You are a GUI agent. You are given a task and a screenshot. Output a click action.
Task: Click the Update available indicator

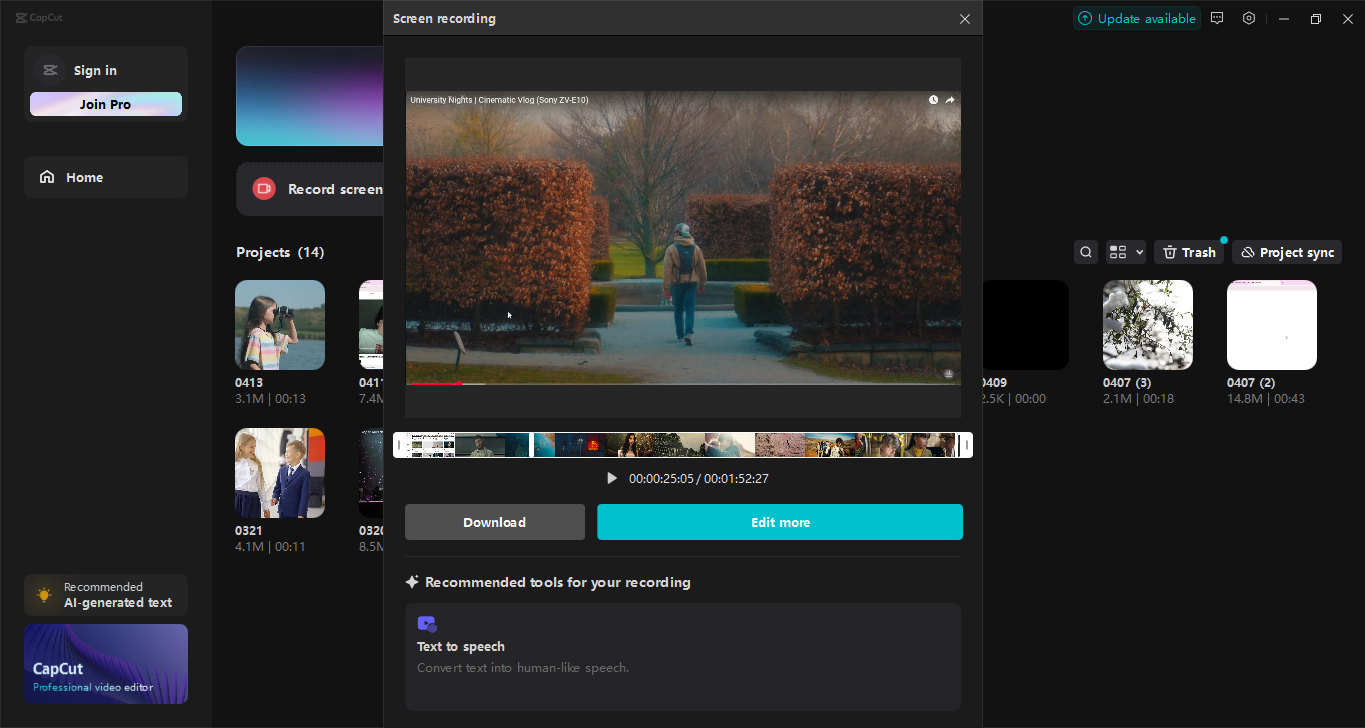(1135, 18)
